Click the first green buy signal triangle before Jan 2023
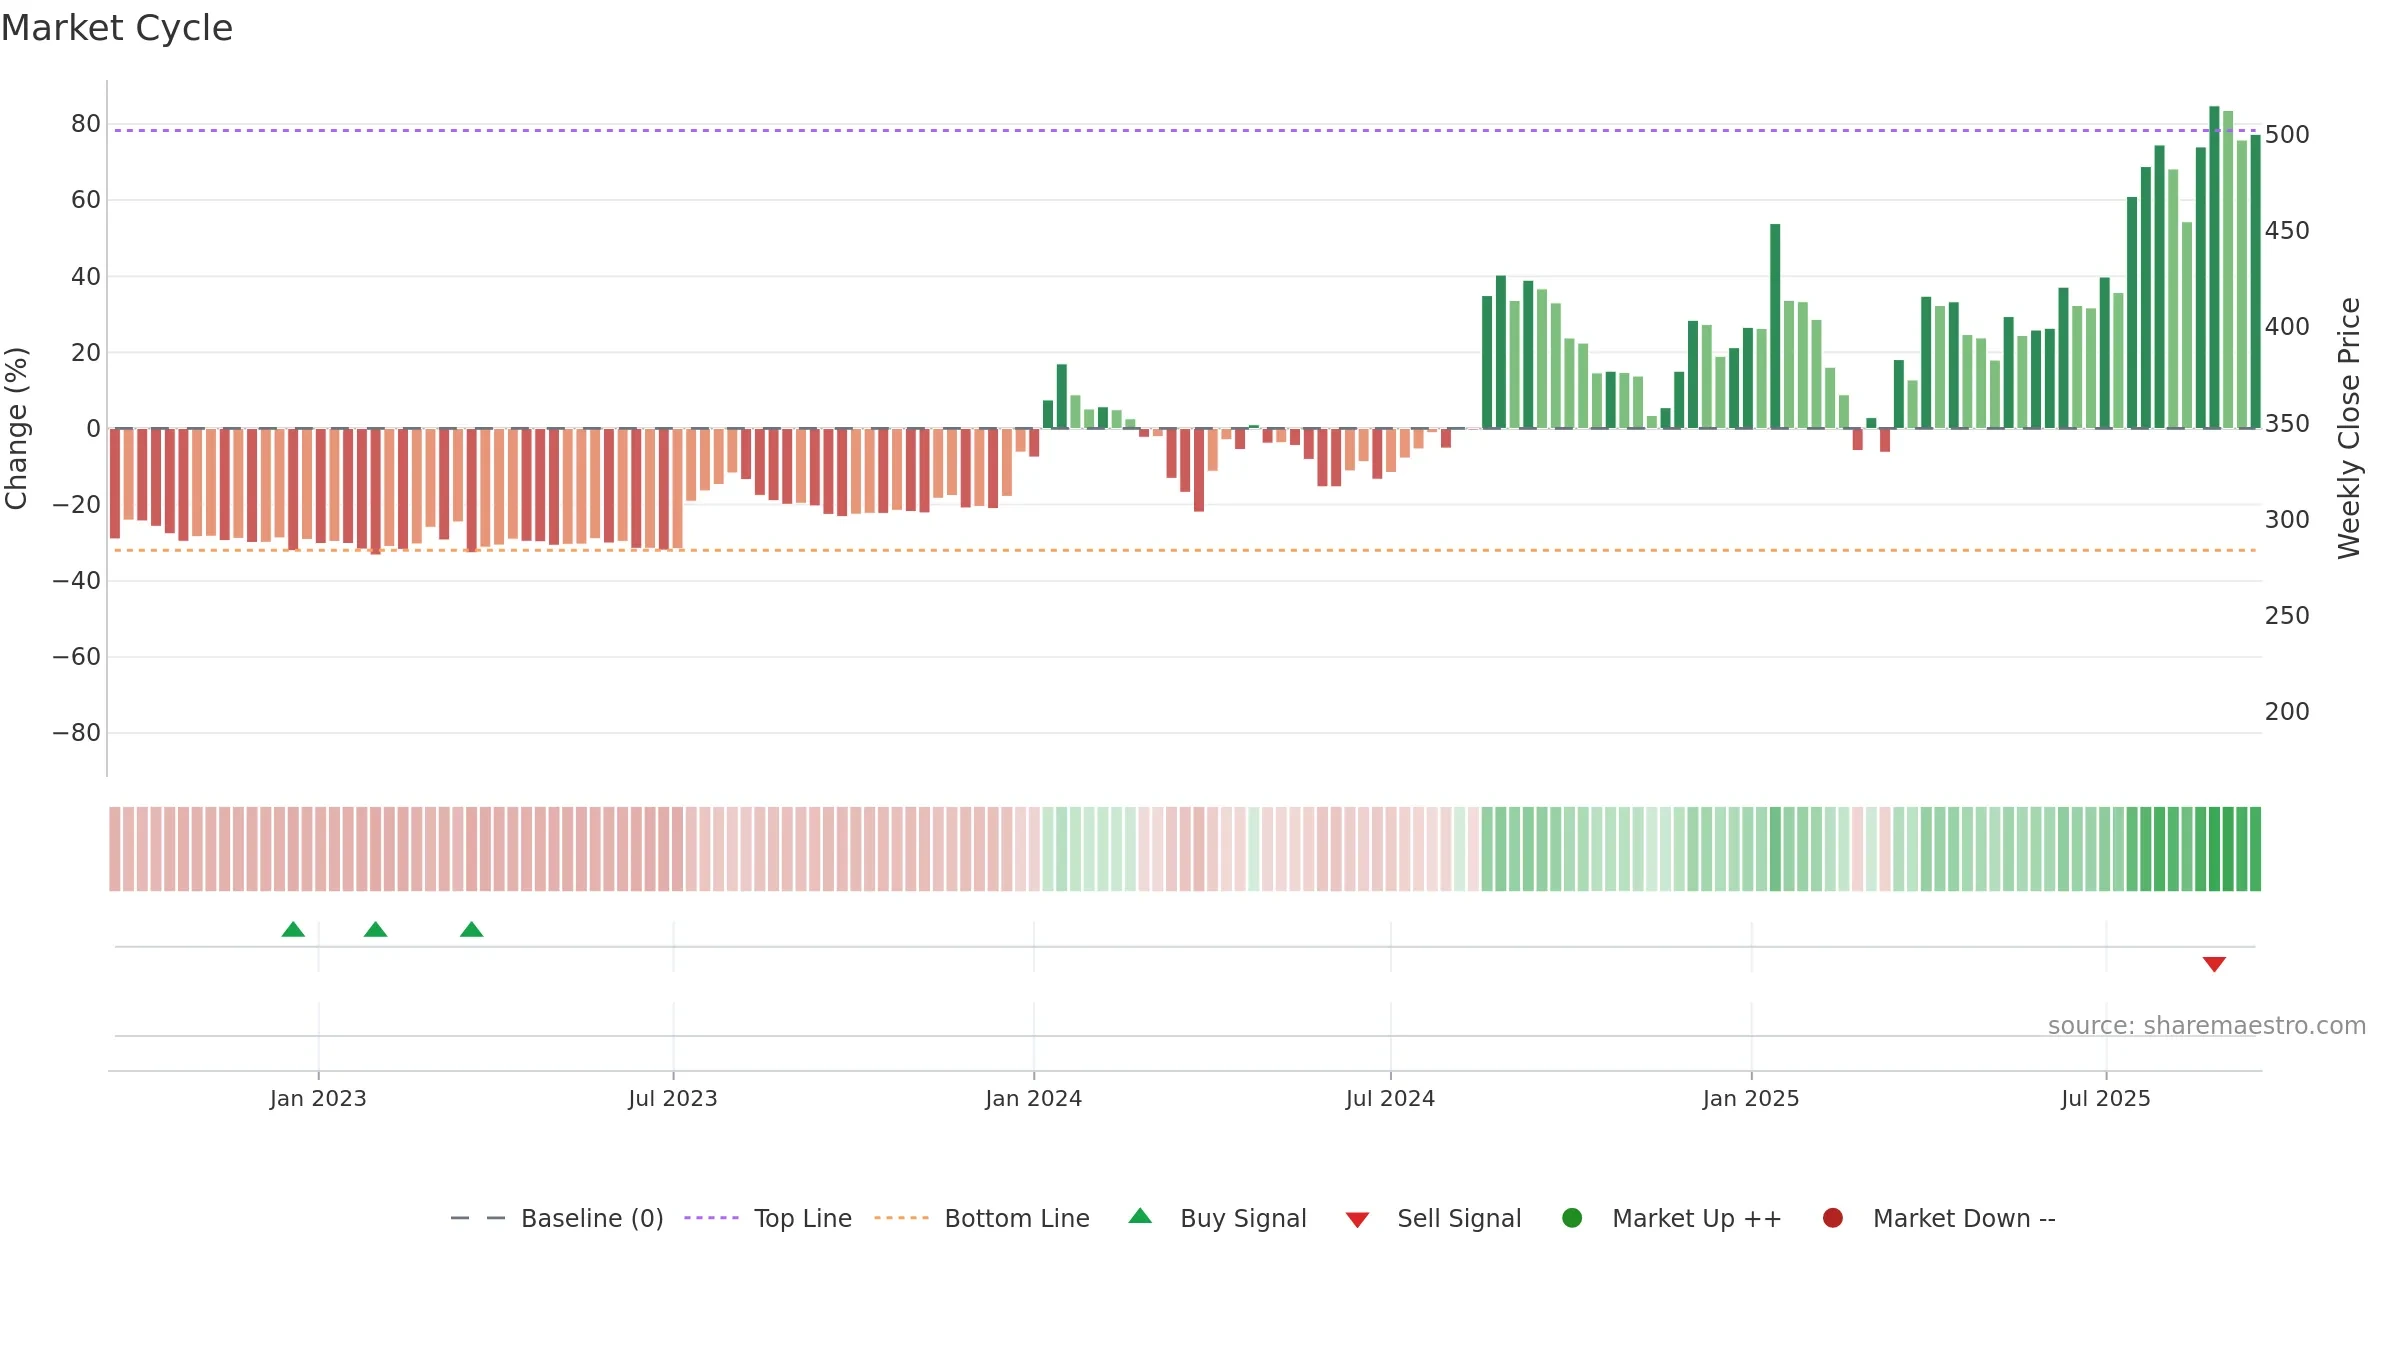The image size is (2400, 1350). click(x=293, y=930)
